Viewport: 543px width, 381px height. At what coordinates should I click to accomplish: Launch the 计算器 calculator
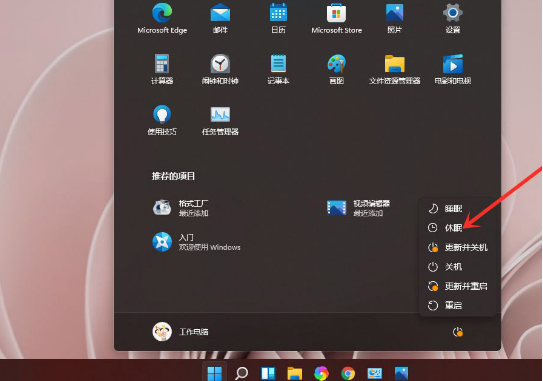pyautogui.click(x=162, y=69)
